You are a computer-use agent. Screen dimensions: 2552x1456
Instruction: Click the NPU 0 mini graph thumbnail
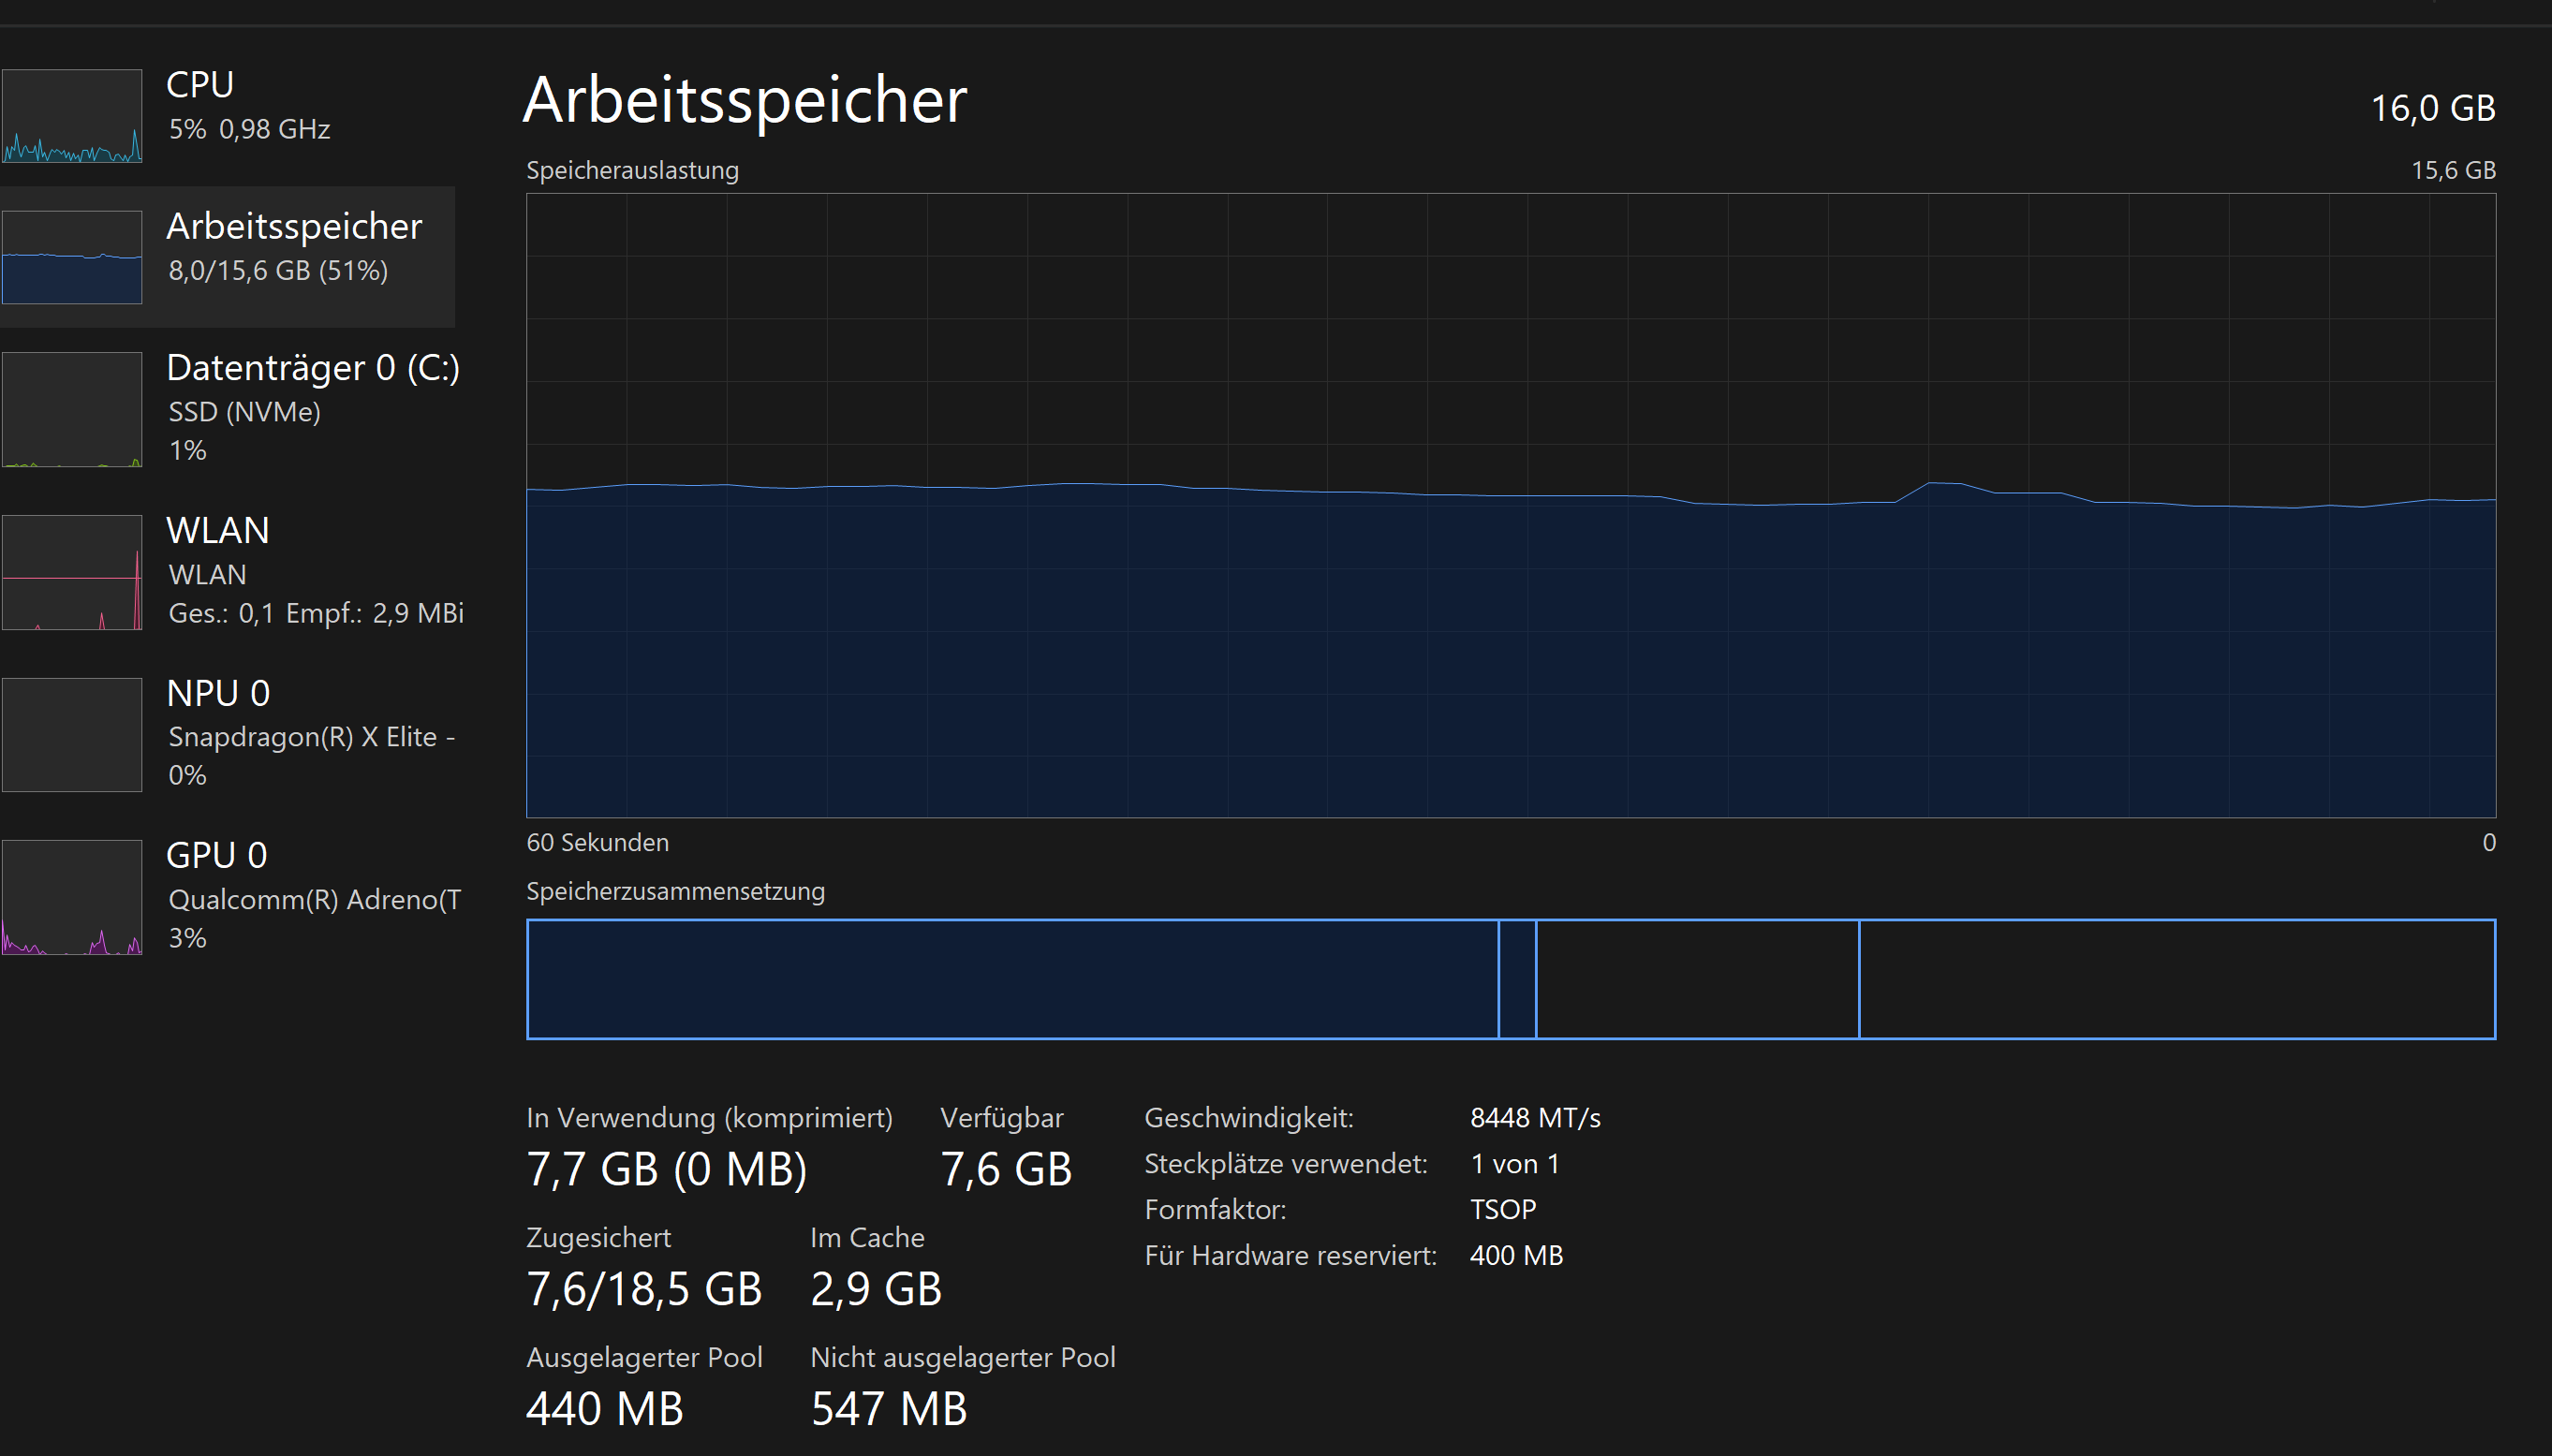72,735
